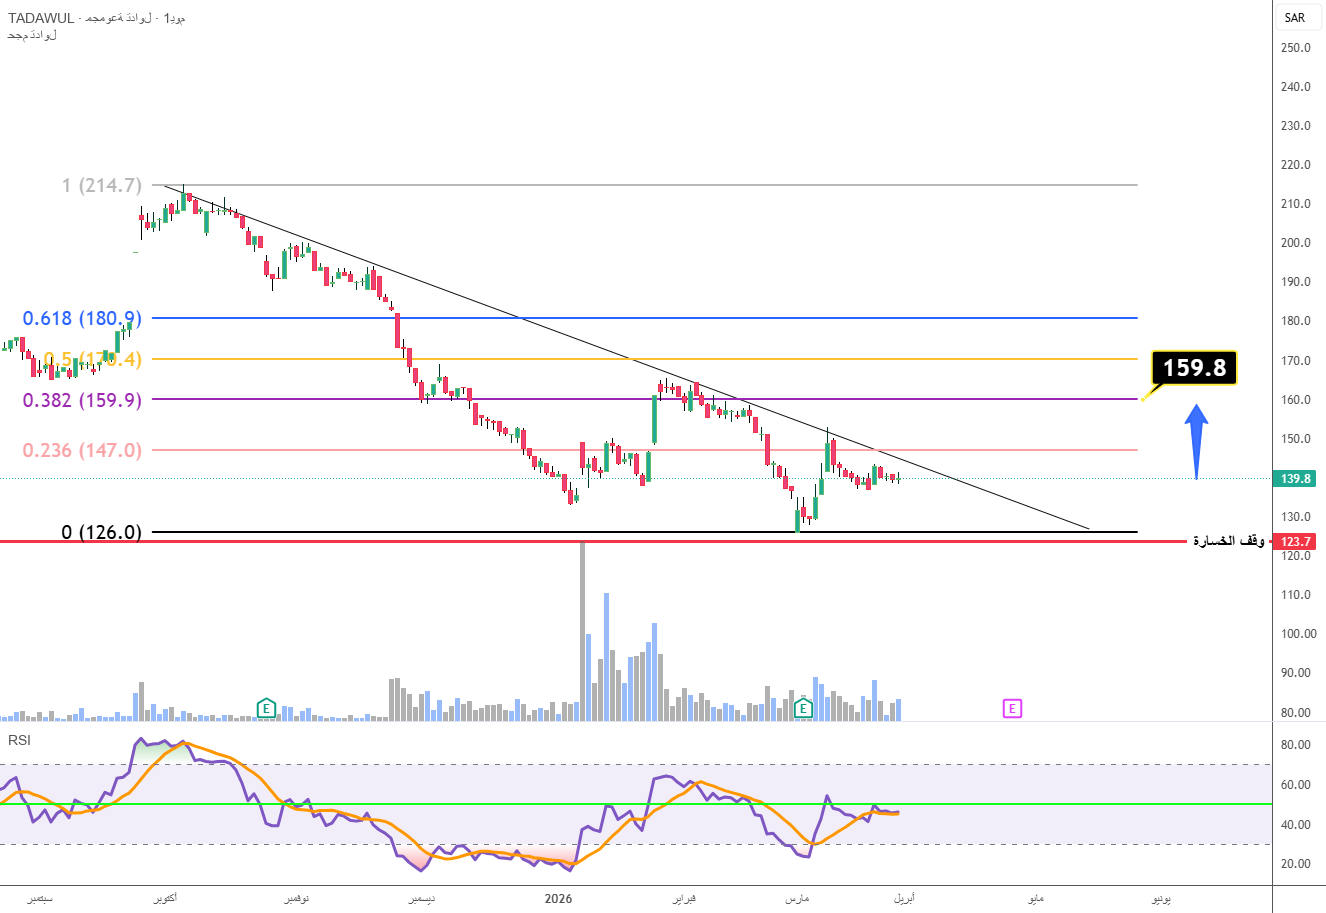Click the 200.0 value on the price scale
Viewport: 1326px width, 913px height.
tap(1295, 243)
